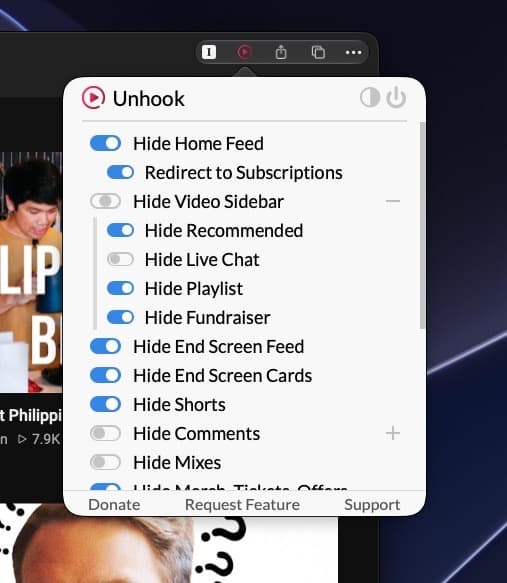Click the 'Hide Video Sidebar' label
Screen dimensions: 507x583
point(209,202)
